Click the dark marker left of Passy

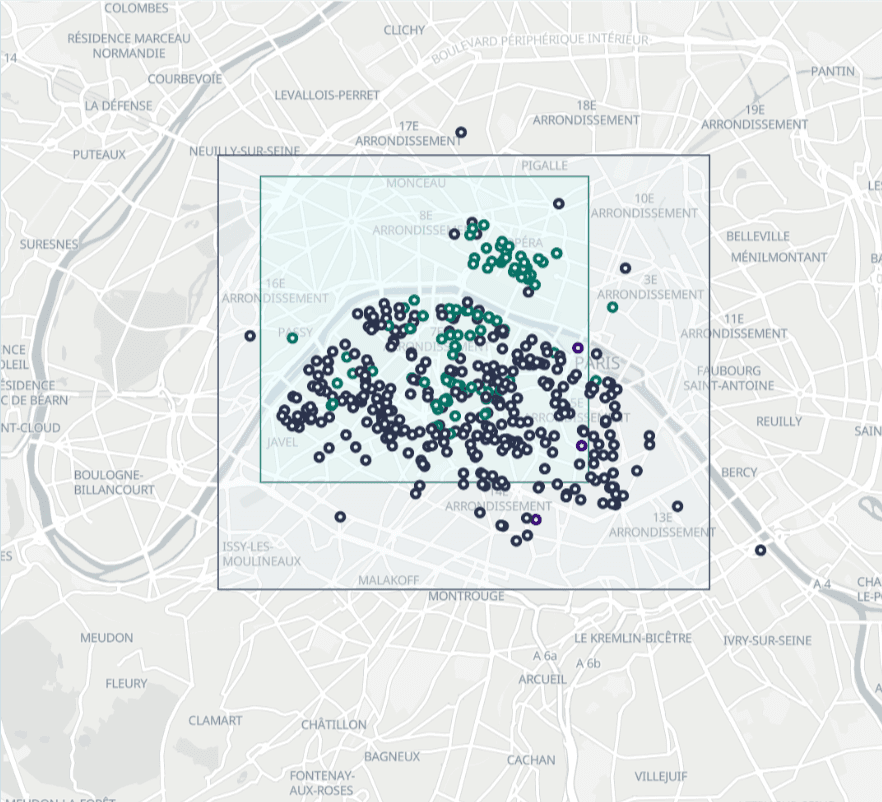[250, 336]
